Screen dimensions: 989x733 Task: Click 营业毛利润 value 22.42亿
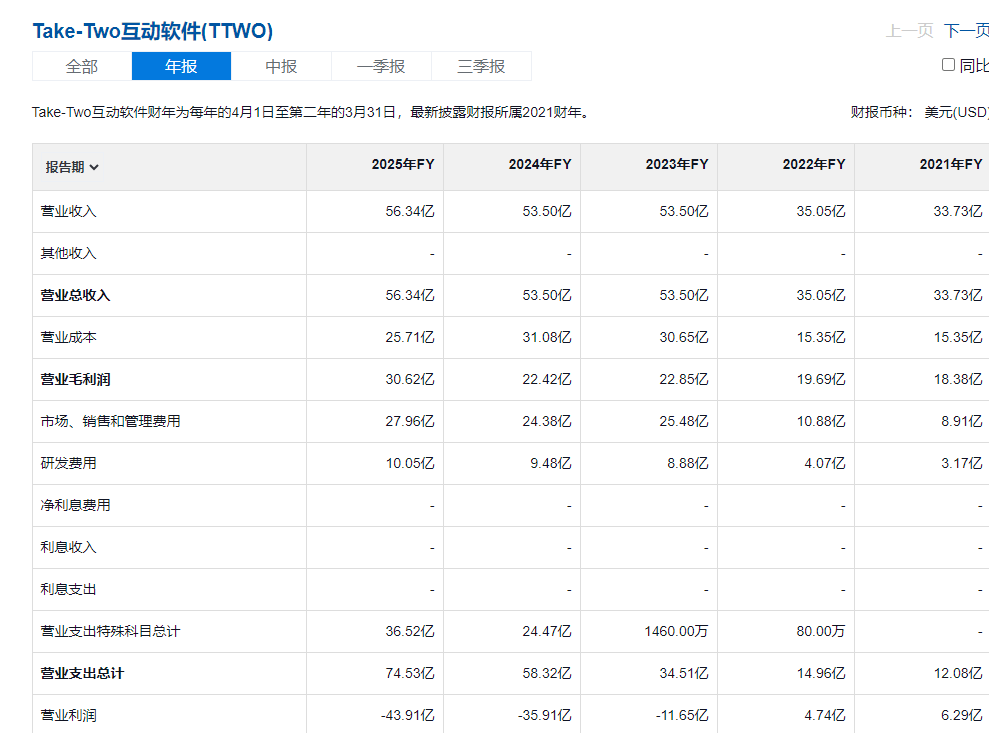click(547, 379)
